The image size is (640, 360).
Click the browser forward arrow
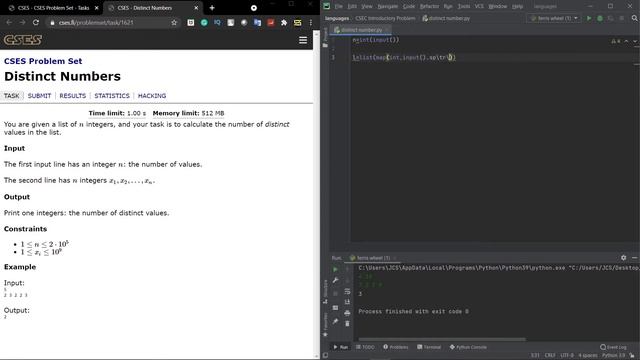(22, 22)
